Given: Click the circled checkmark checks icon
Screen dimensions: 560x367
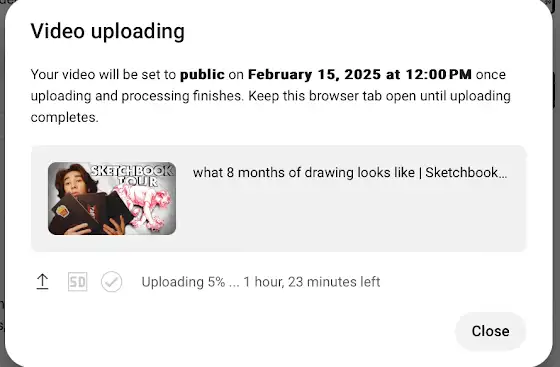Looking at the screenshot, I should coord(111,282).
